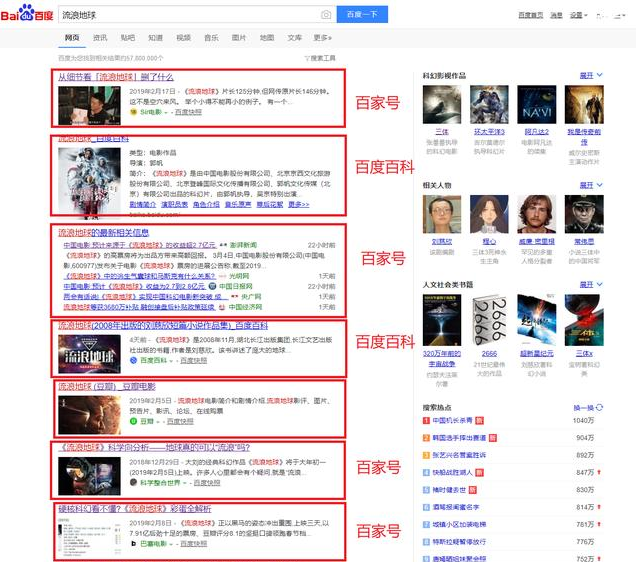Open the 超新星纪元 book link
This screenshot has height=562, width=643.
(537, 353)
